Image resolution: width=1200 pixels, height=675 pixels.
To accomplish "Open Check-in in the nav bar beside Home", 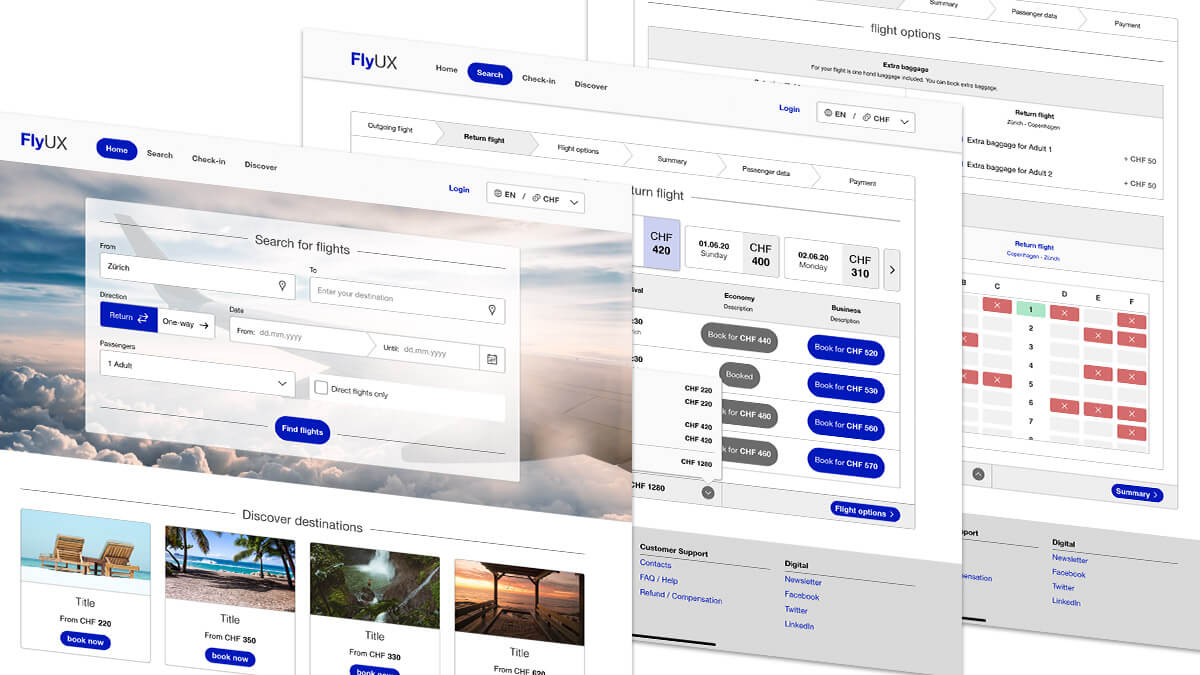I will [x=208, y=160].
